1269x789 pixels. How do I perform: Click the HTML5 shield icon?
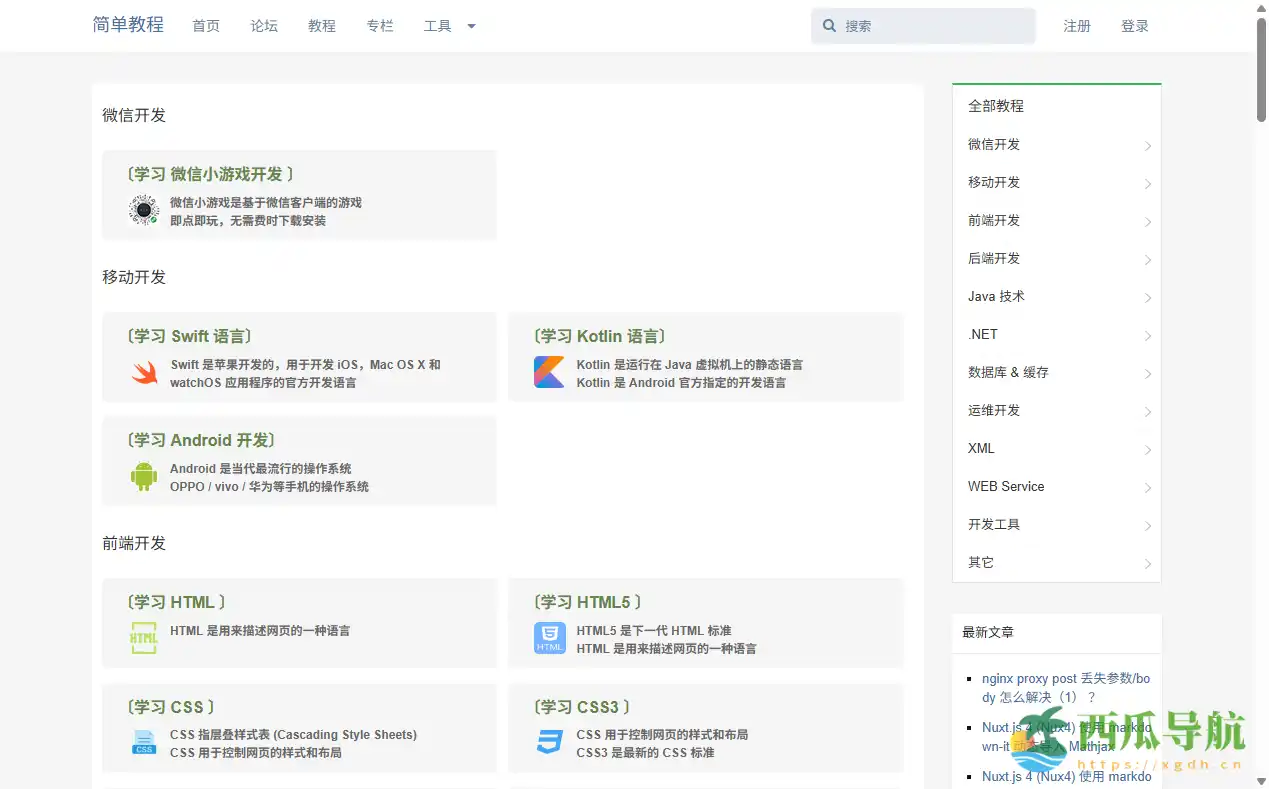click(x=549, y=638)
